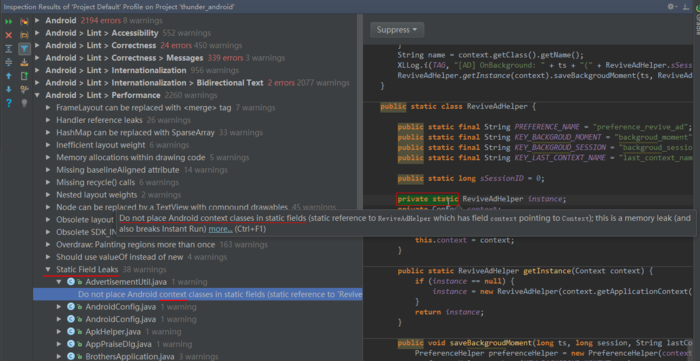This screenshot has width=700, height=361.
Task: Select the Handler reference leaks item
Action: 99,120
